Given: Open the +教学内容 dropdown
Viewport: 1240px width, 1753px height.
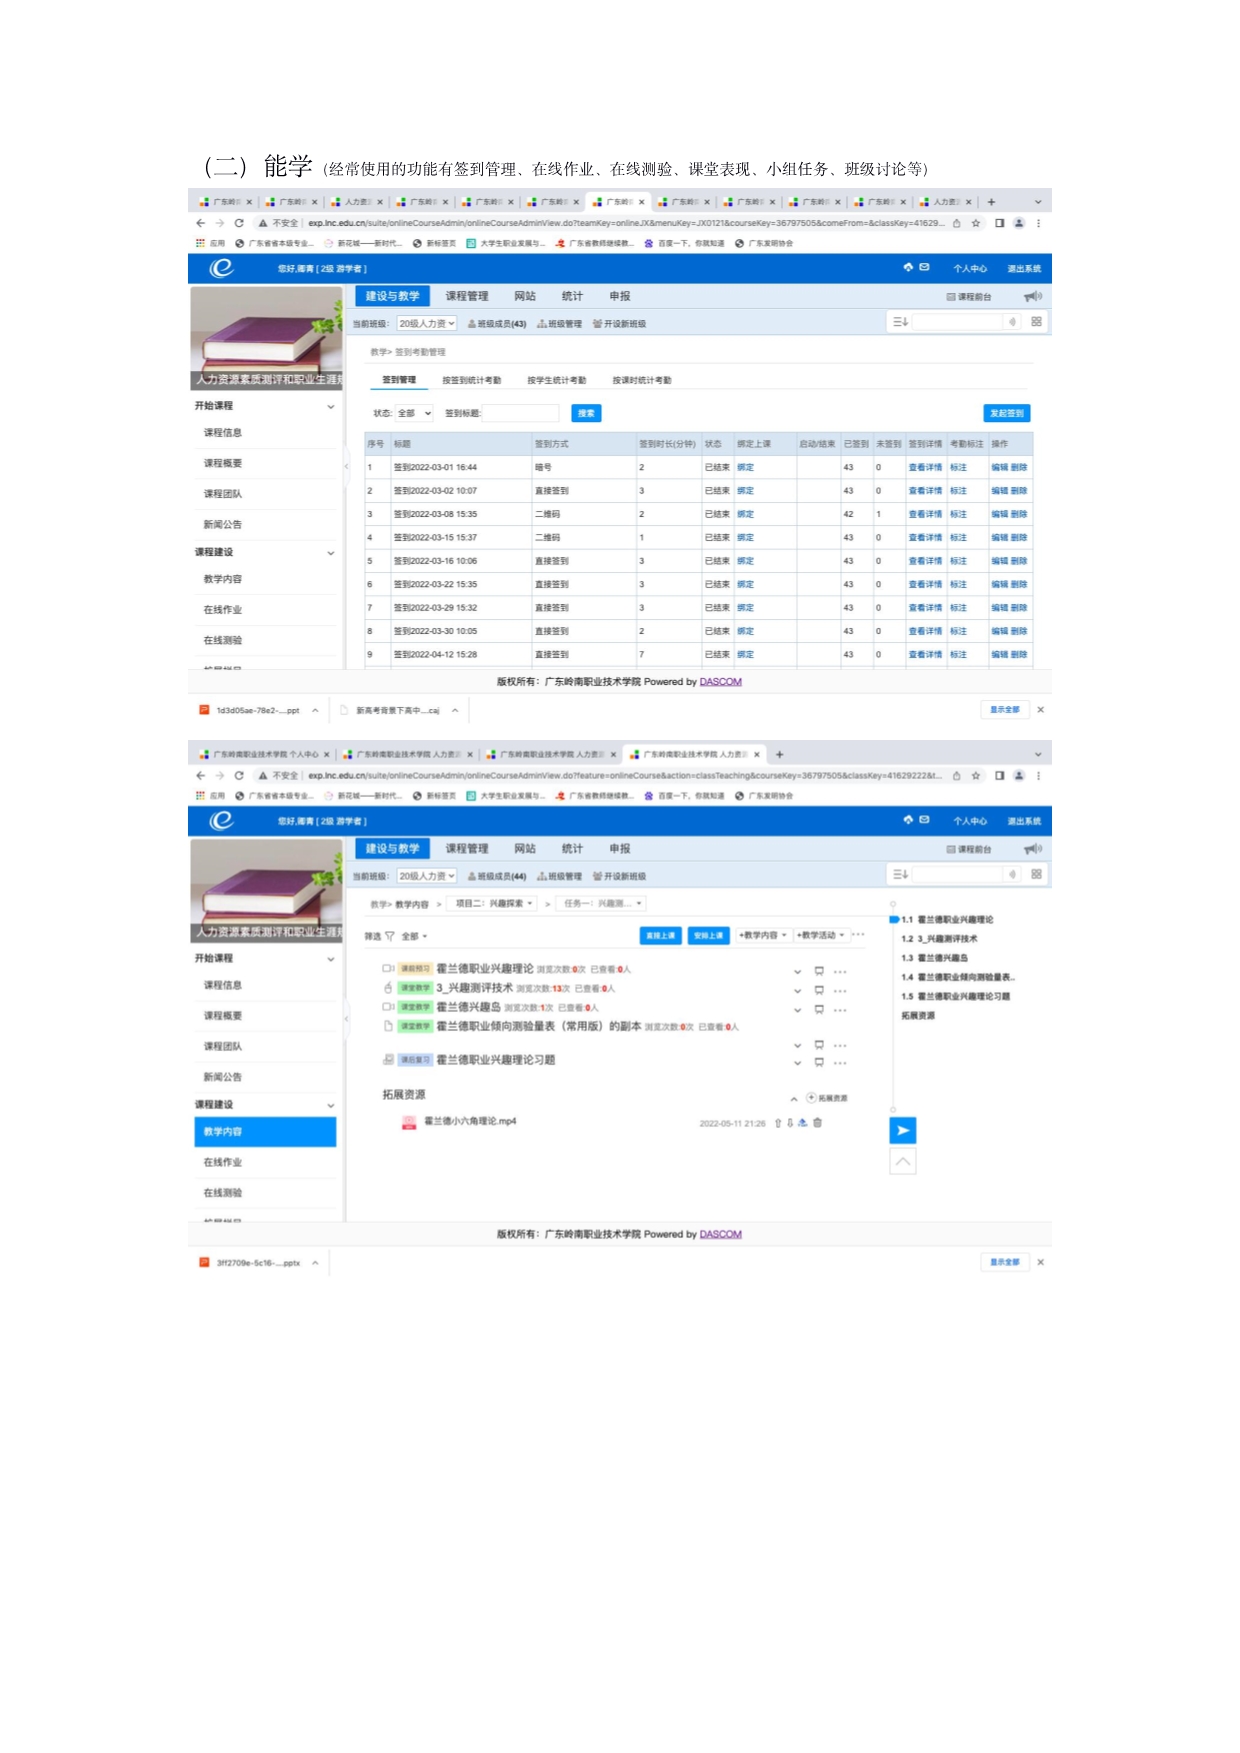Looking at the screenshot, I should click(x=763, y=935).
